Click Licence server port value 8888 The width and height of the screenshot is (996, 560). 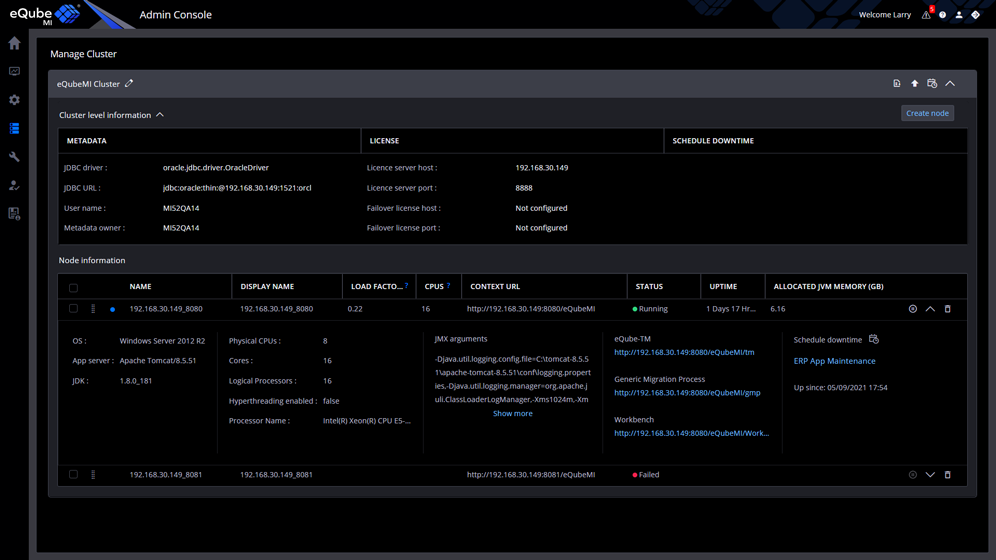coord(524,188)
